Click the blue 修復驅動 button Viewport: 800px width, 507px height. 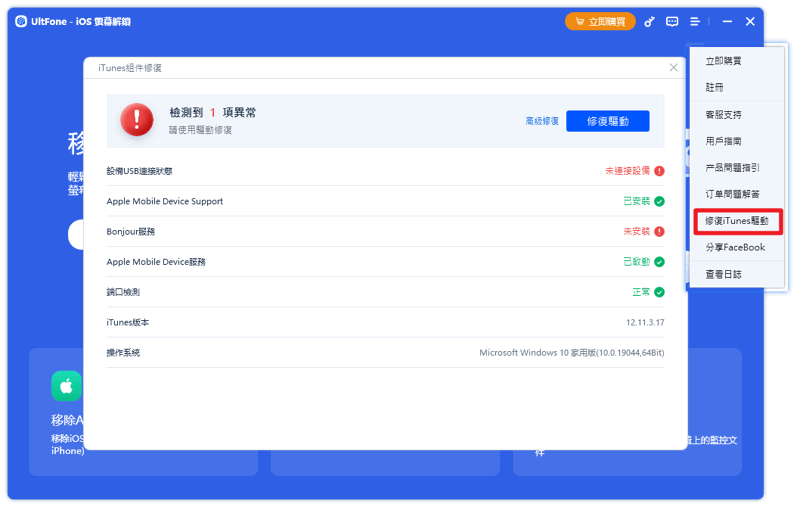pos(608,121)
